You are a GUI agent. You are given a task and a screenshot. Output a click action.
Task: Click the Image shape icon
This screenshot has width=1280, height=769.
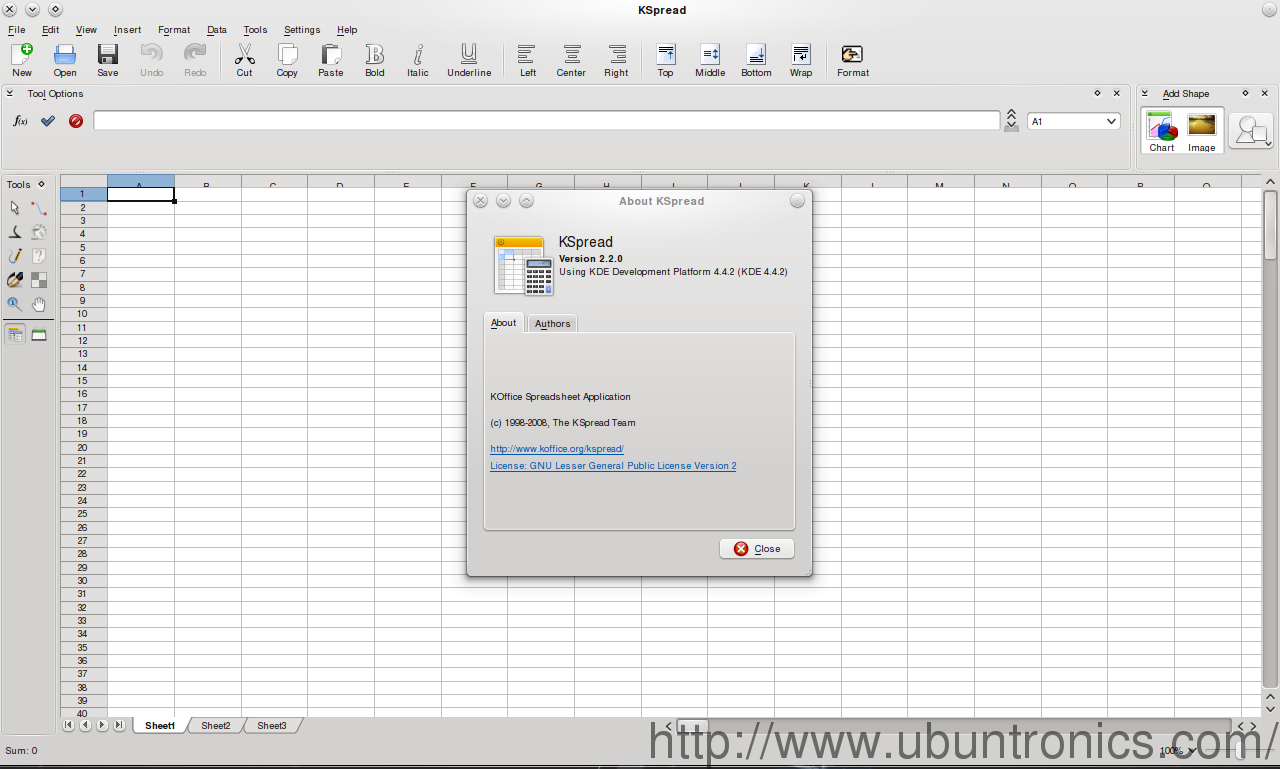click(x=1201, y=131)
